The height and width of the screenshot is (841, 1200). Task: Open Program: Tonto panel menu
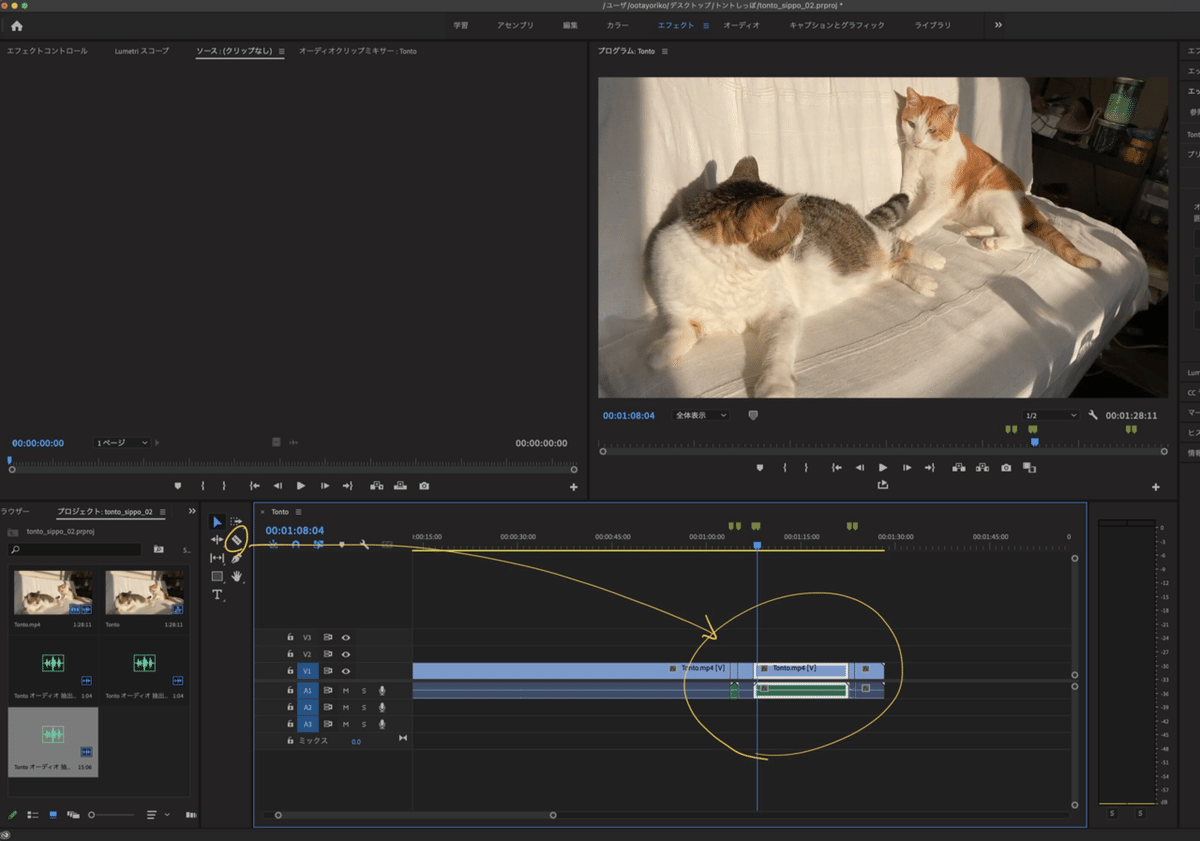(665, 51)
